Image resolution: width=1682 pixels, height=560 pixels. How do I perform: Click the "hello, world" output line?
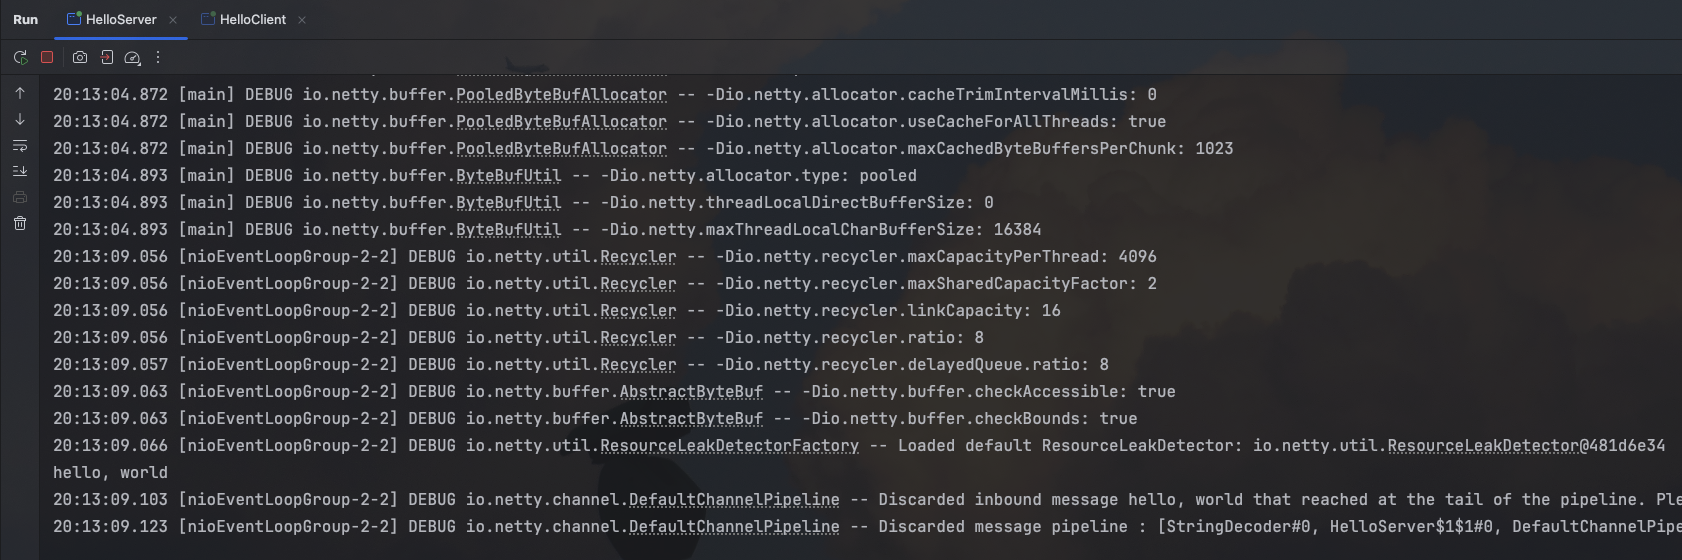coord(110,473)
